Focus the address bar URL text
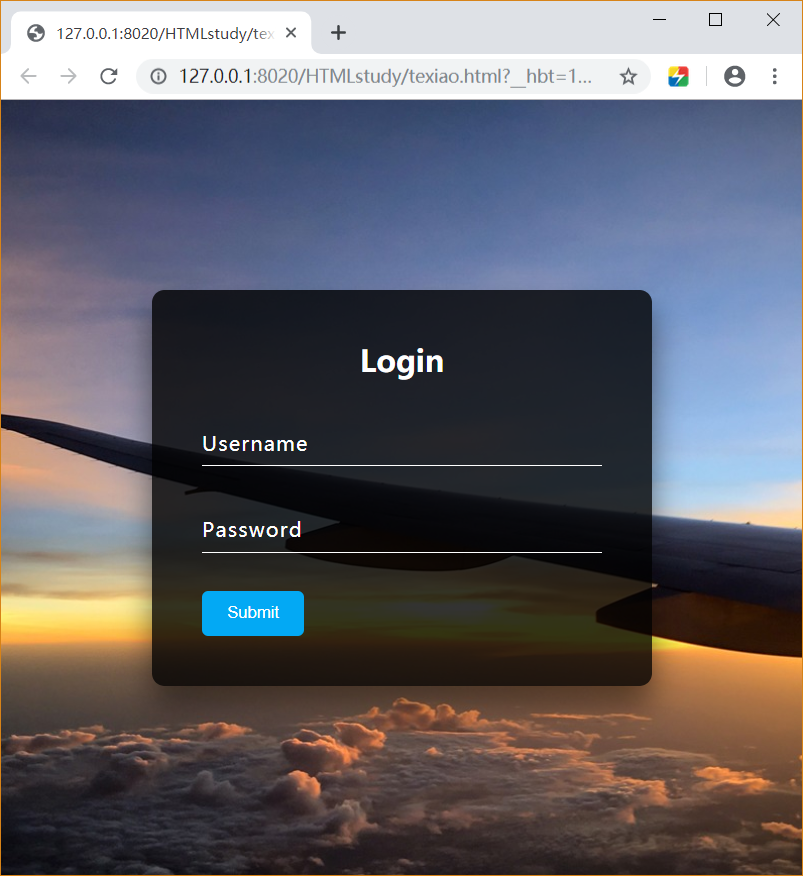The image size is (803, 876). [385, 76]
